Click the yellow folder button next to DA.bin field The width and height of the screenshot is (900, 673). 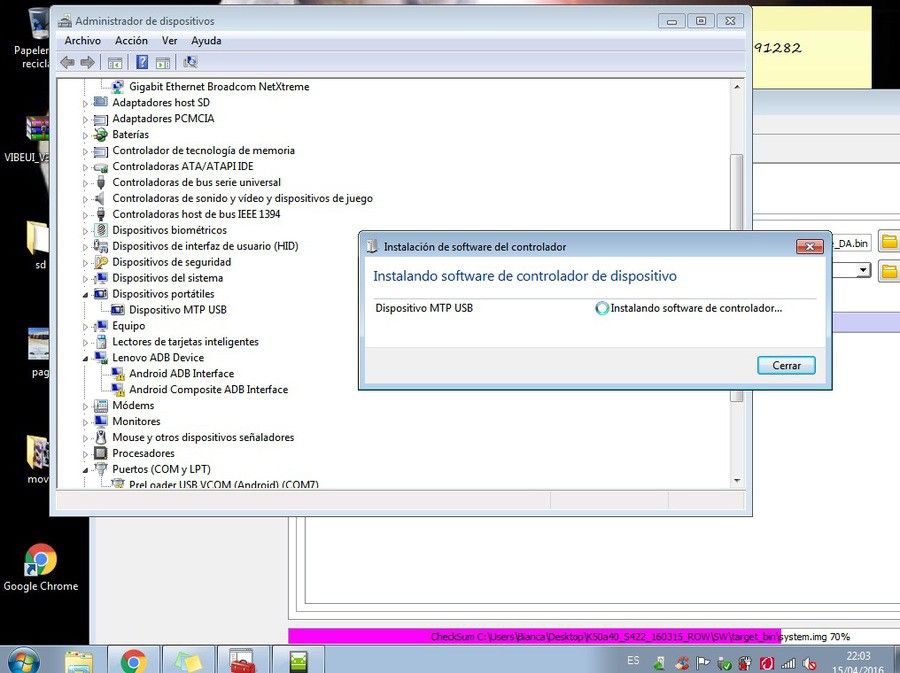[x=889, y=241]
